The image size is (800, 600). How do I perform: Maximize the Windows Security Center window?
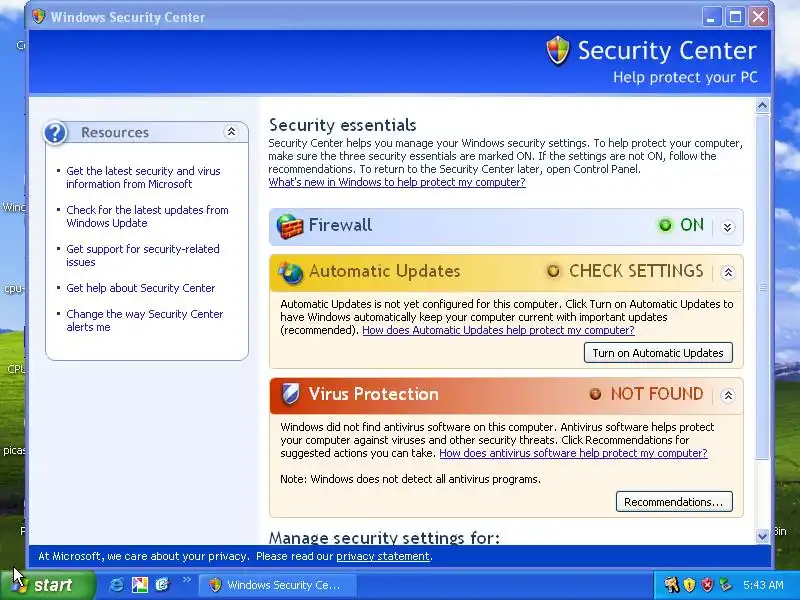tap(735, 17)
